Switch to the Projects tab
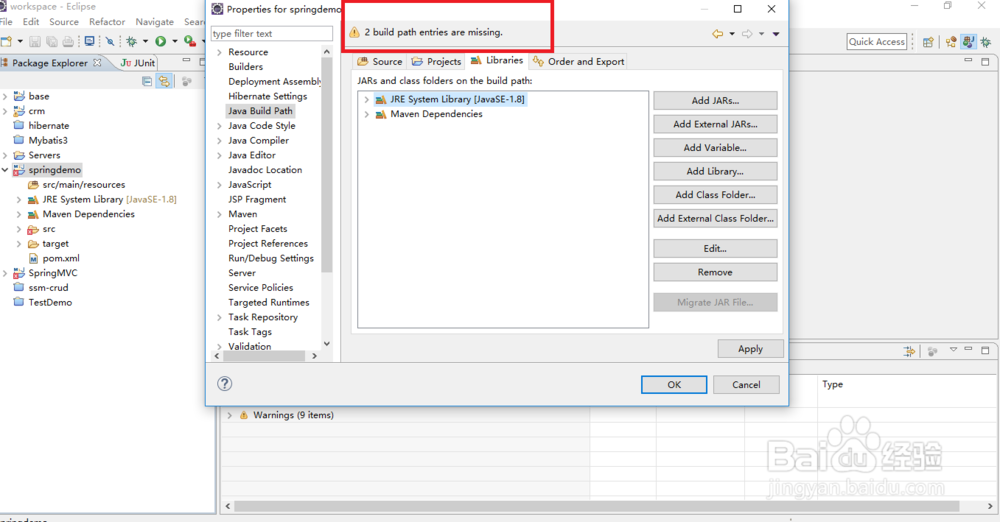1000x522 pixels. click(436, 61)
